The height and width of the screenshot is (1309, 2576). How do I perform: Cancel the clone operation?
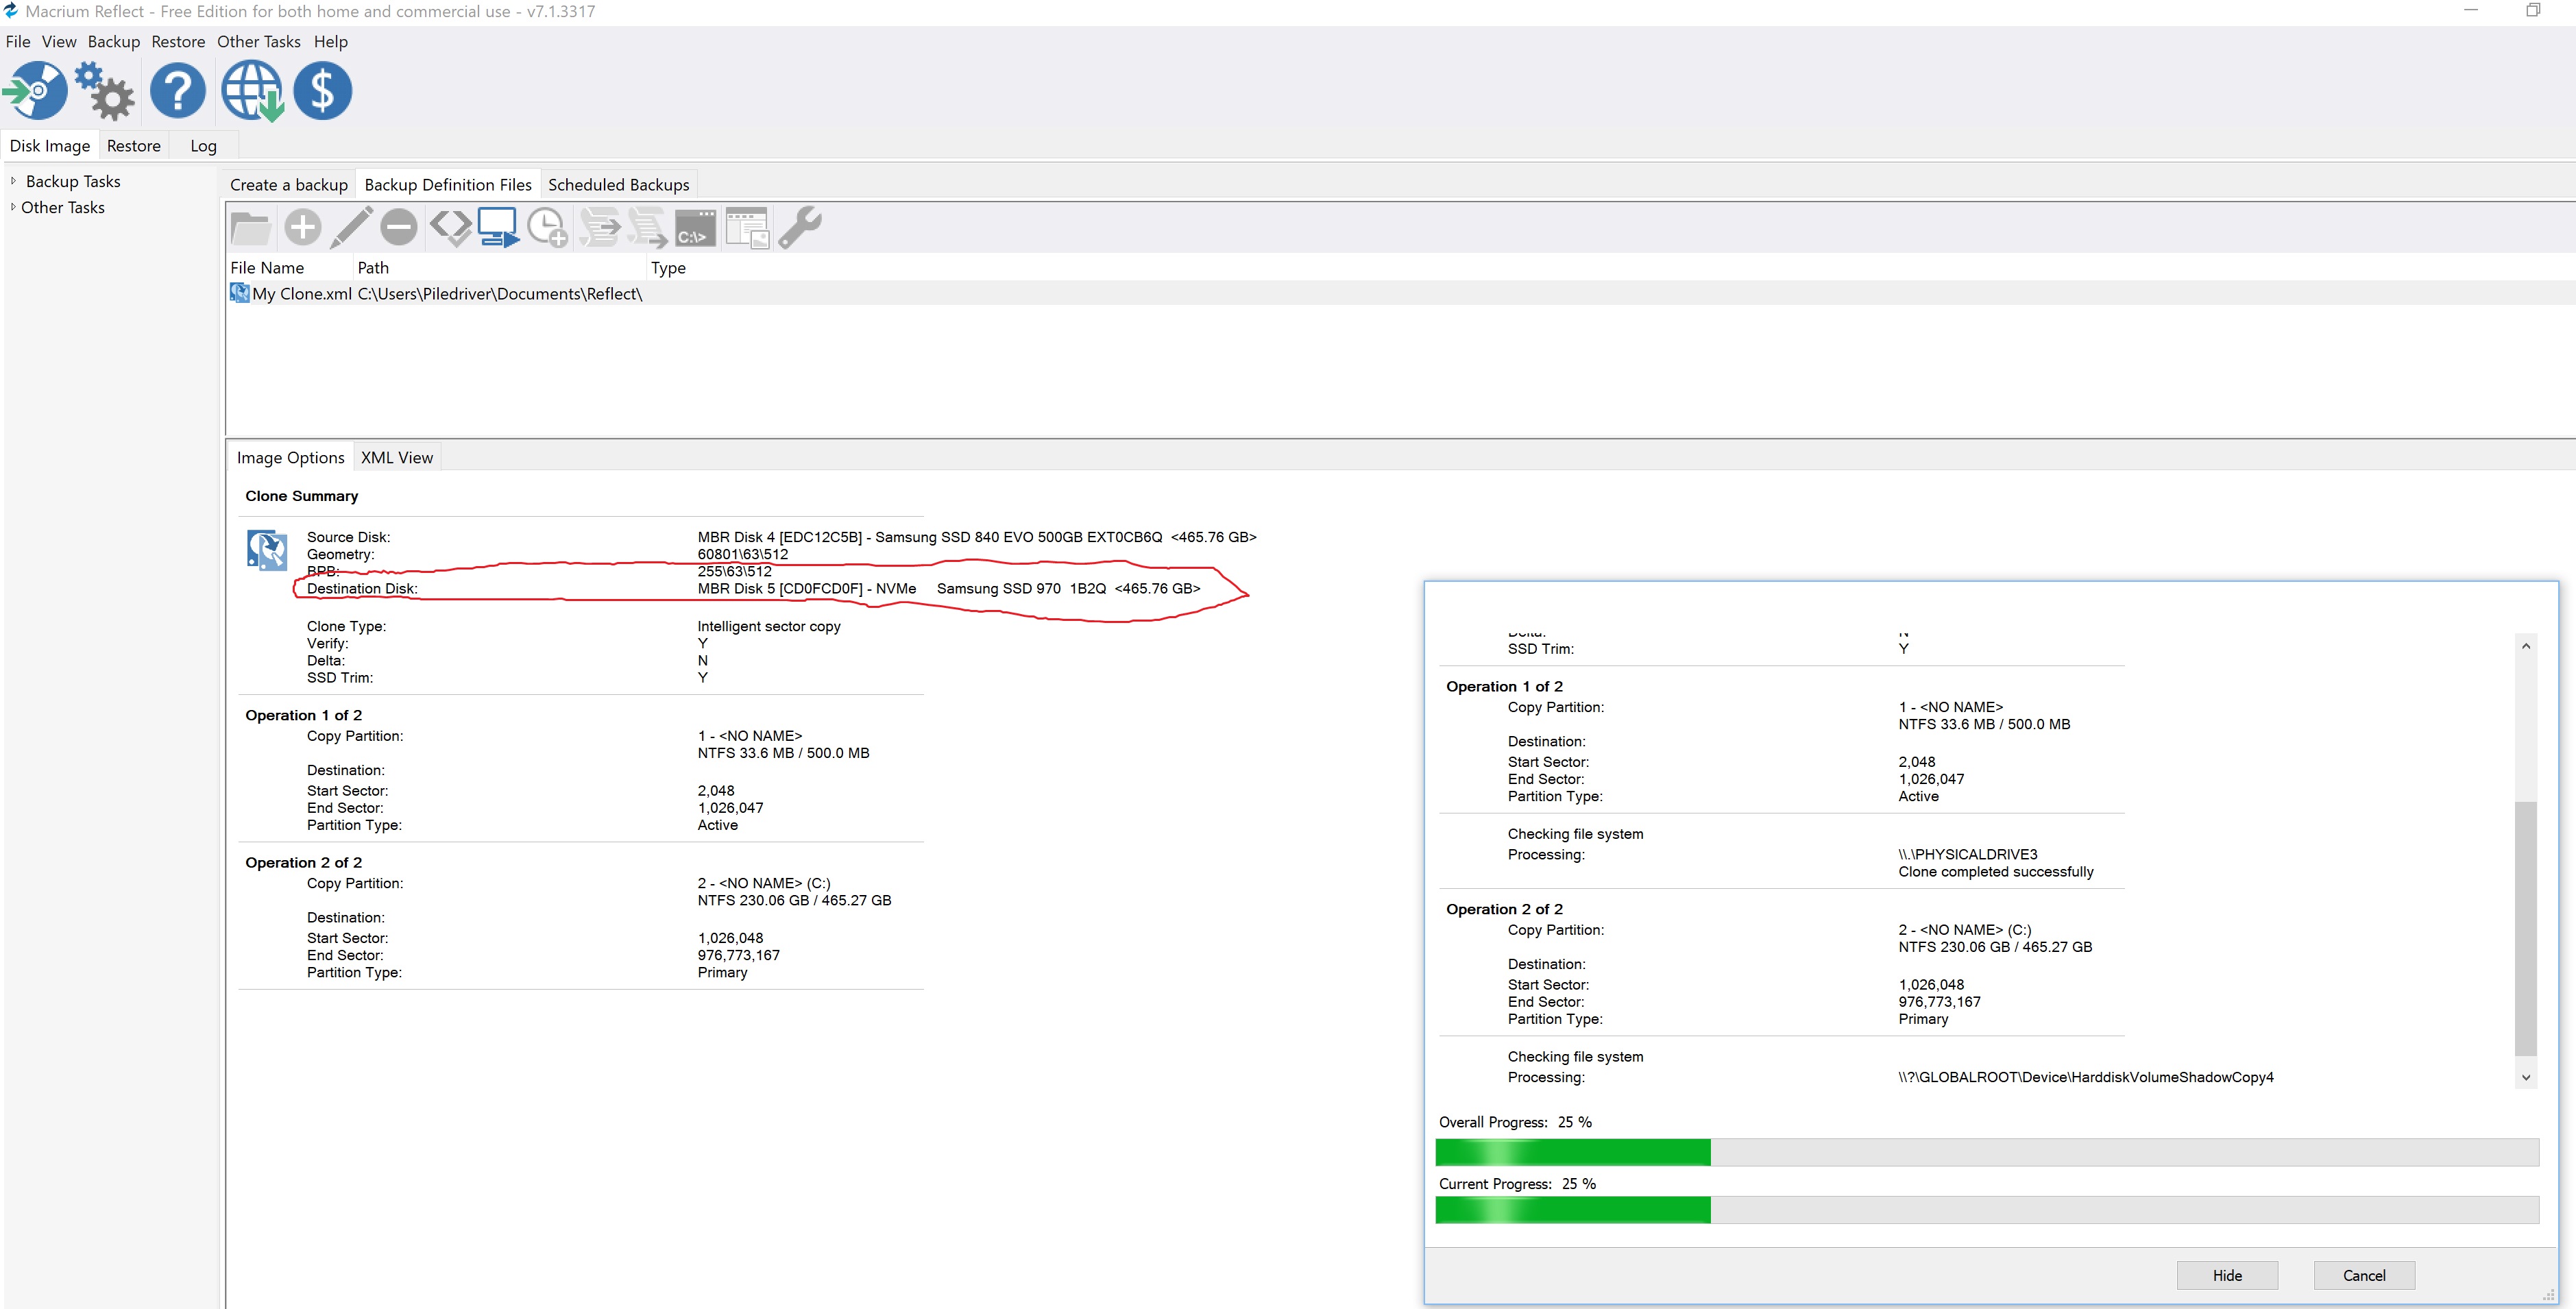click(2364, 1275)
